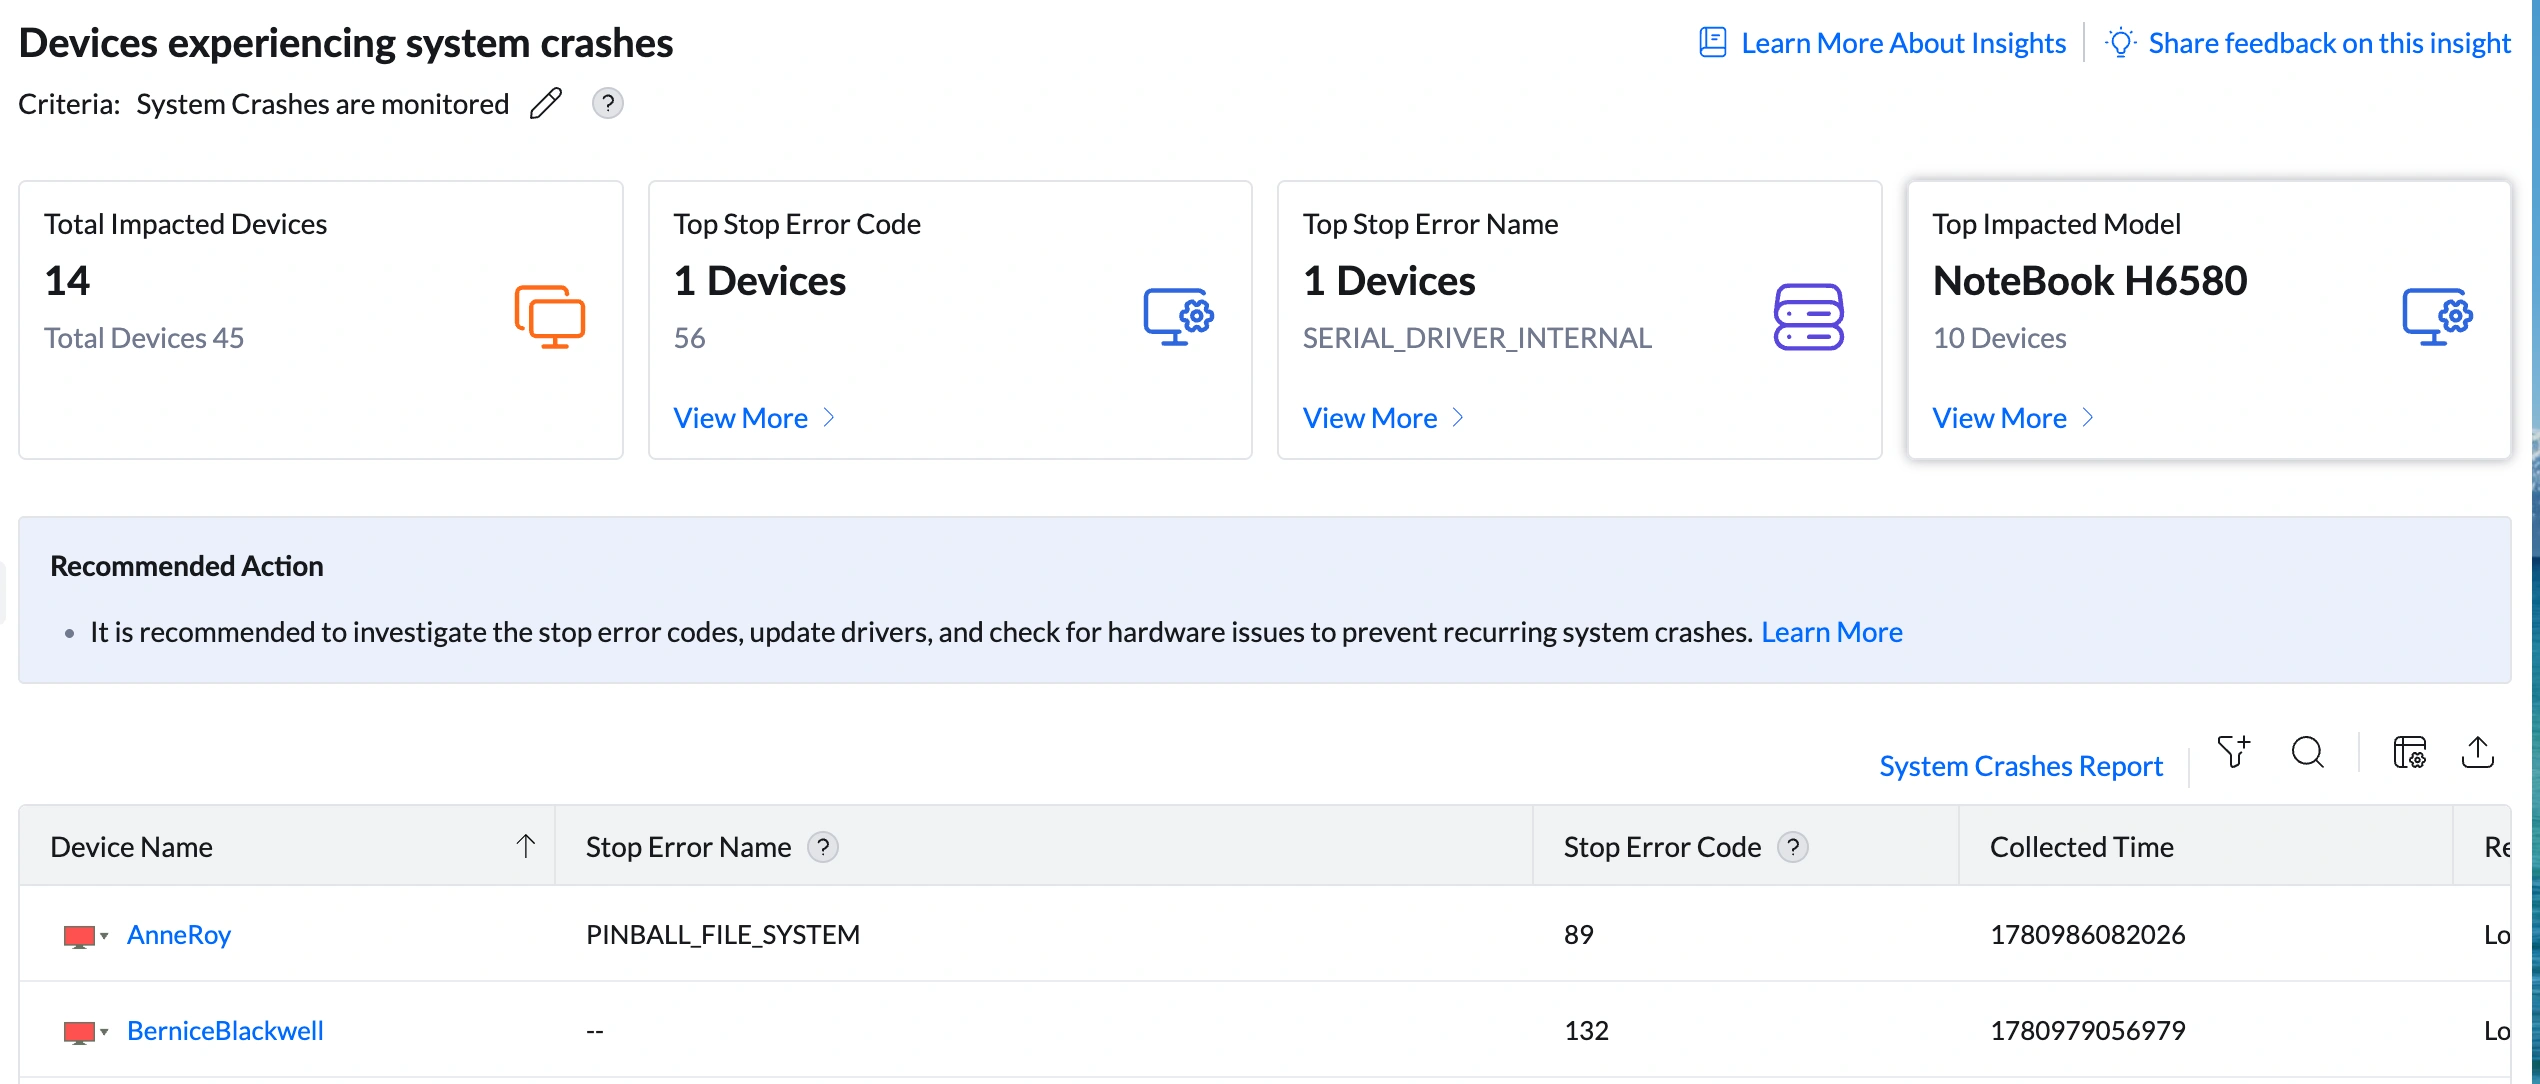2540x1084 pixels.
Task: Export the table with upload icon
Action: click(2477, 752)
